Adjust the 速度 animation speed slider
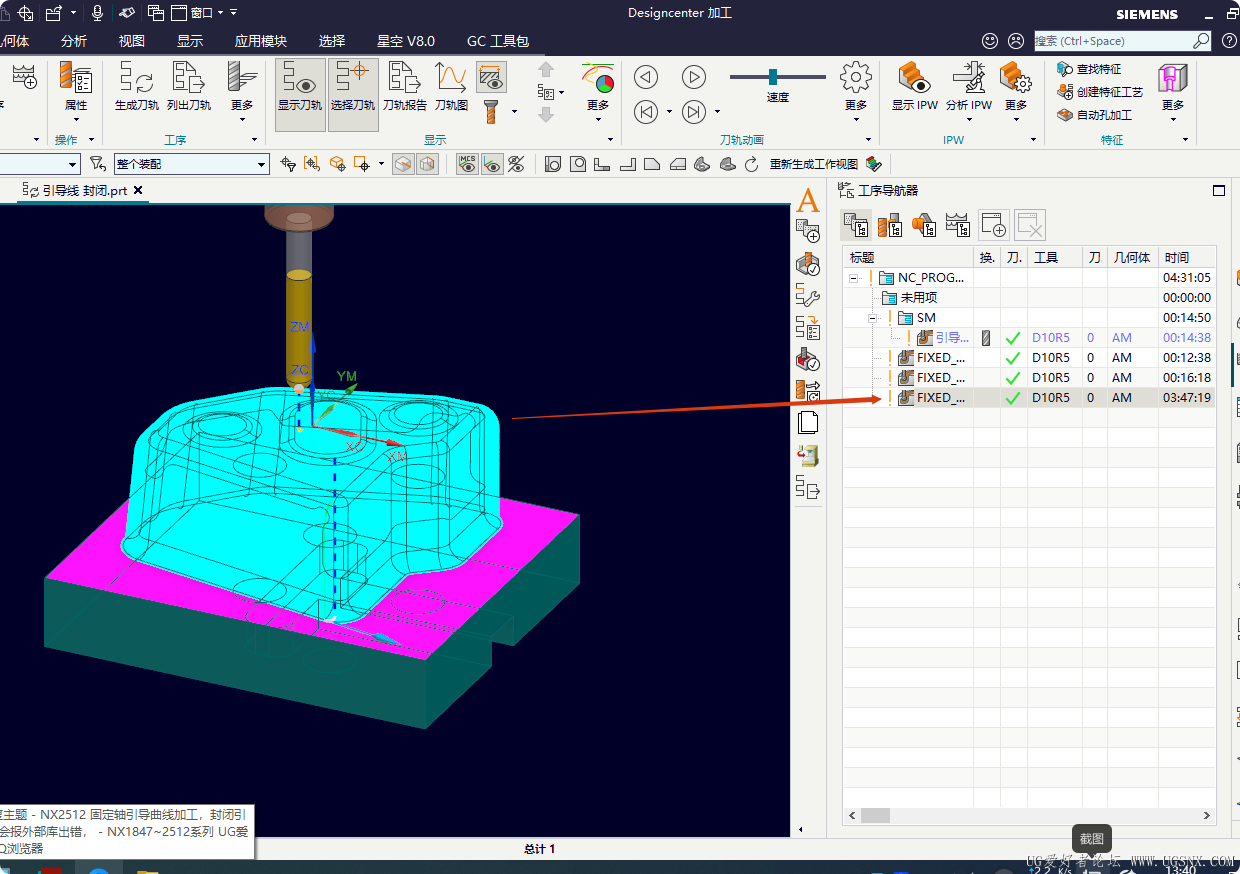The height and width of the screenshot is (874, 1240). click(x=773, y=77)
